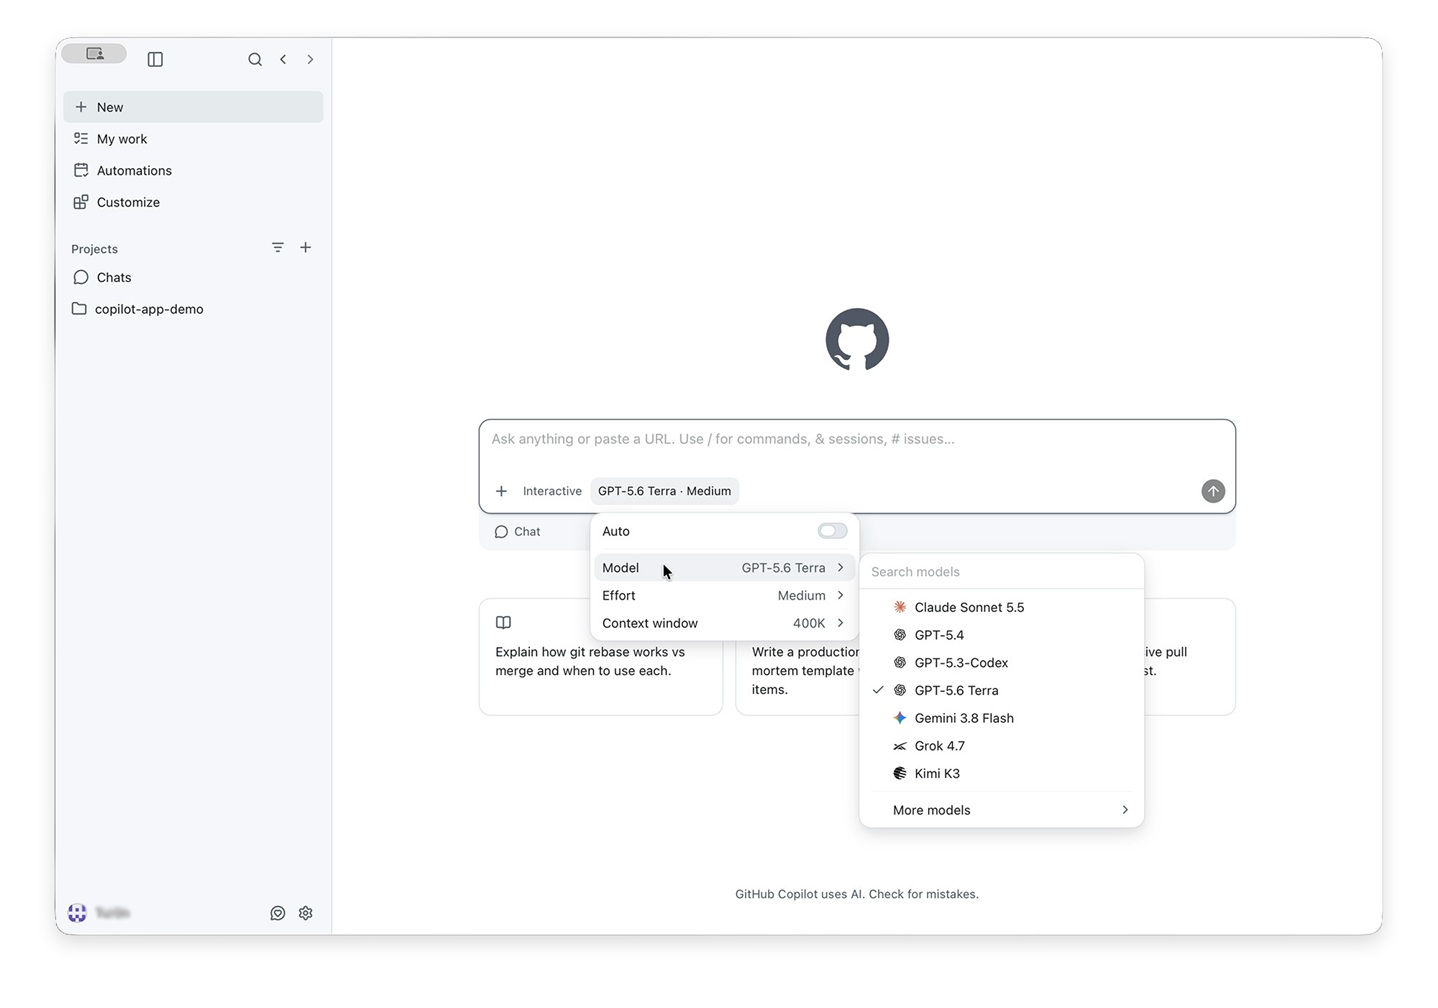1438x1008 pixels.
Task: Switch to the Chat tab below prompt
Action: pyautogui.click(x=518, y=532)
